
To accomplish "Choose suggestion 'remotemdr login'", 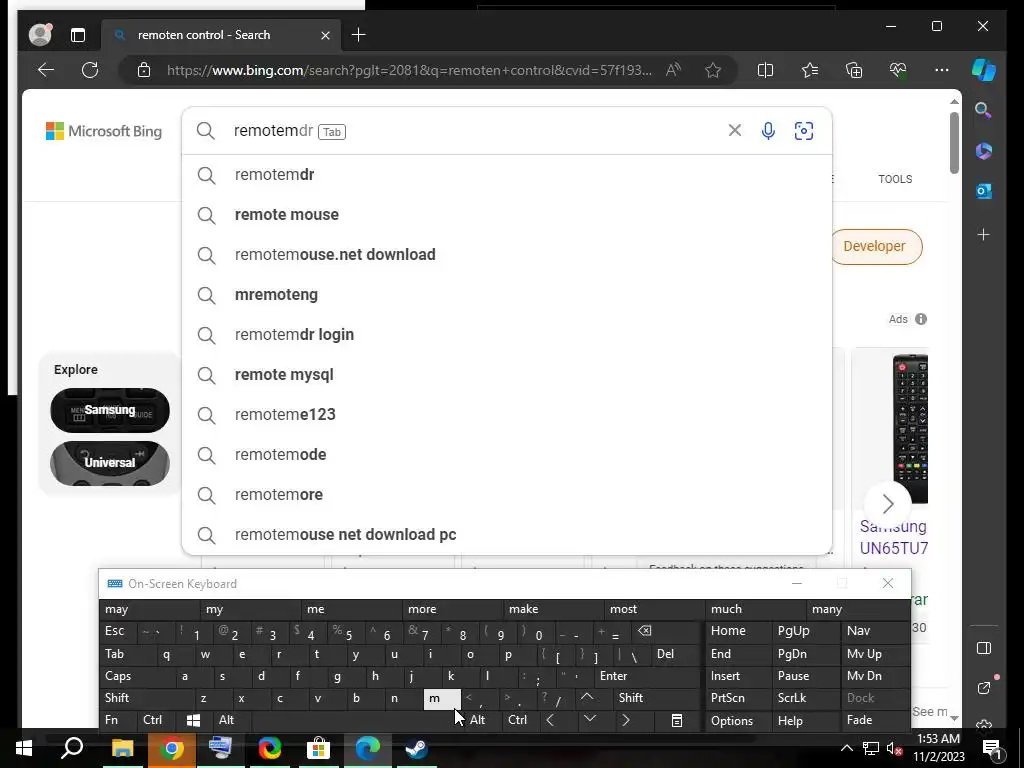I will (507, 334).
